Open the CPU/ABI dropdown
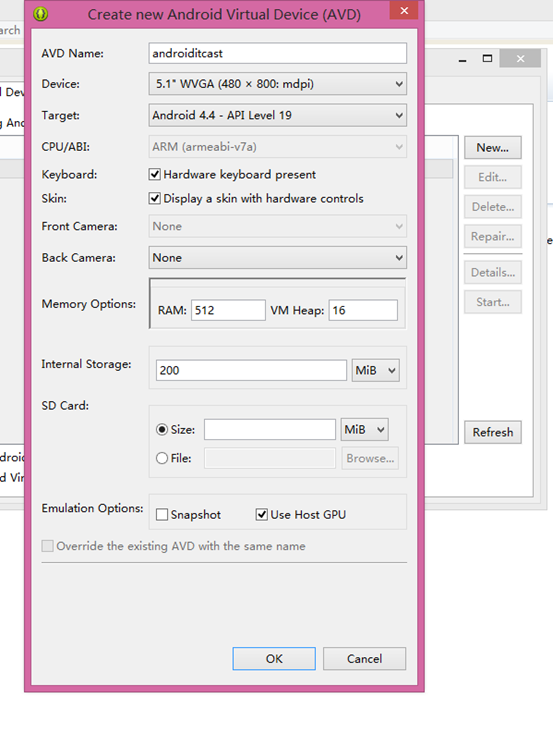The width and height of the screenshot is (553, 747). click(278, 147)
